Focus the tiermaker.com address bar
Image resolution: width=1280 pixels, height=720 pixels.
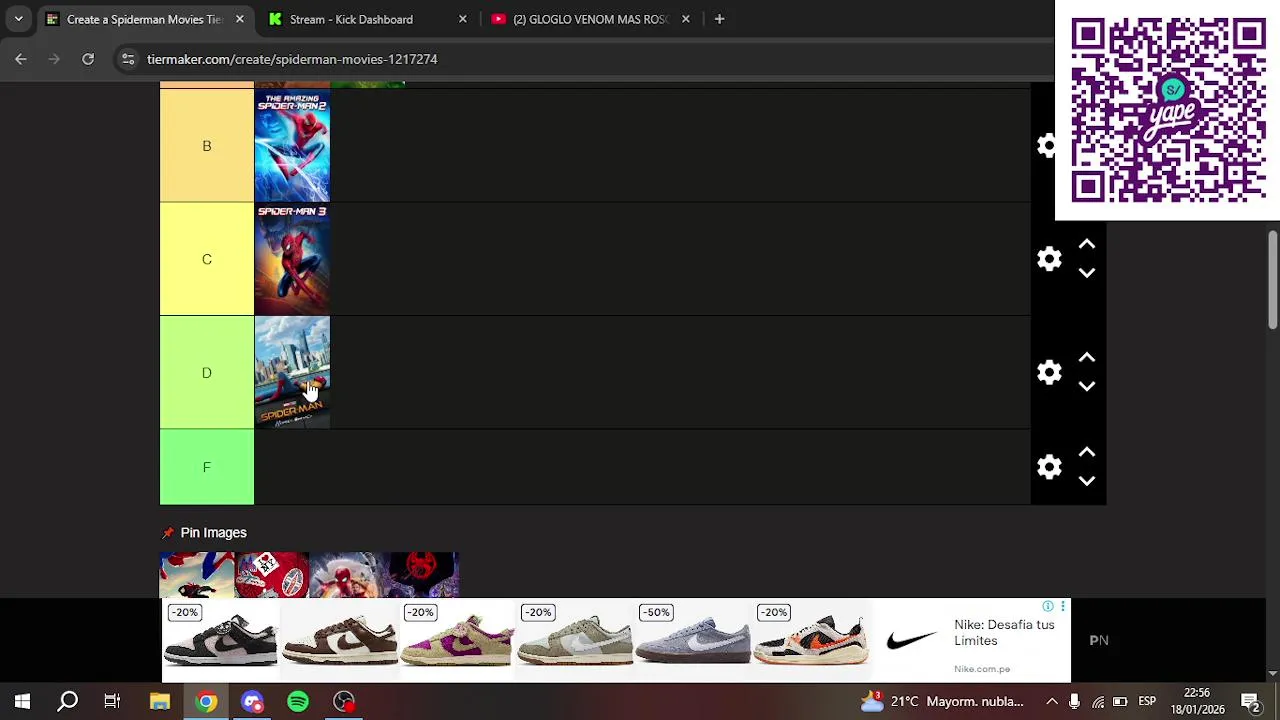tap(292, 59)
